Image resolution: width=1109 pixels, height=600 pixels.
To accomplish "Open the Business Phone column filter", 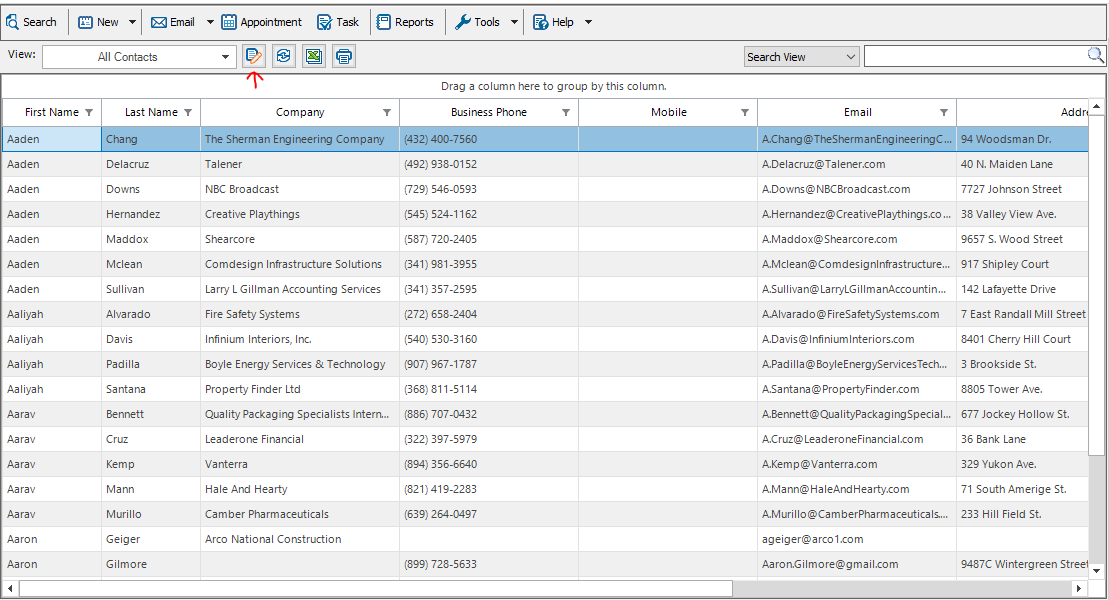I will pyautogui.click(x=566, y=112).
